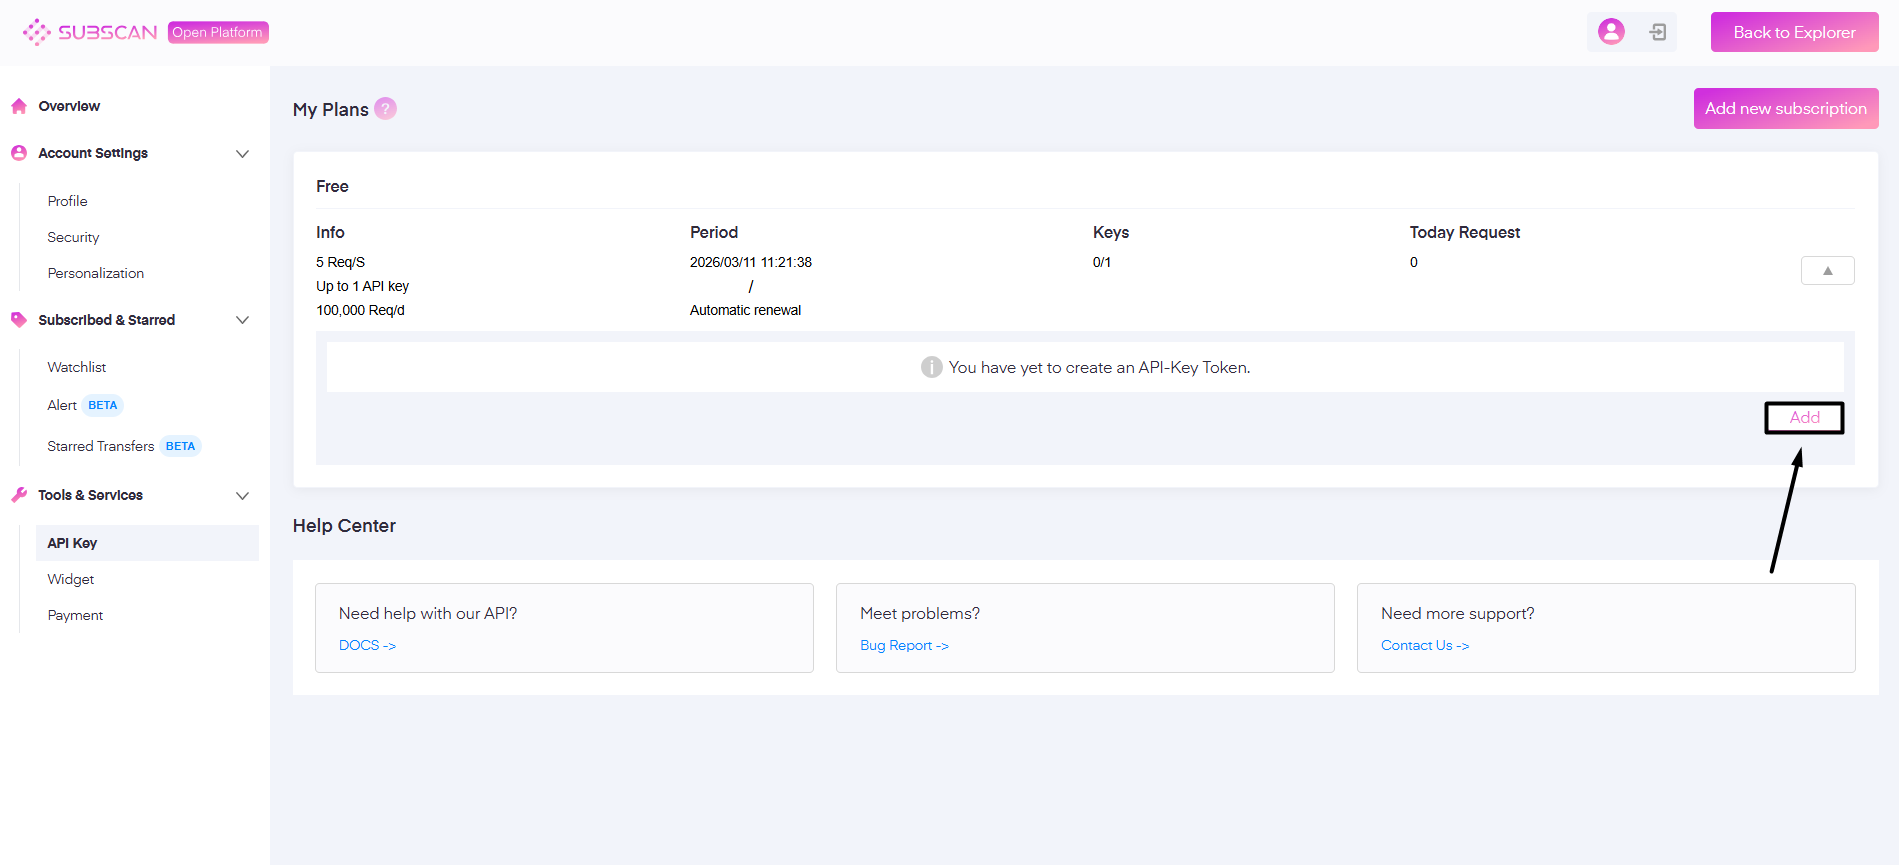Collapse the Tools & Services chevron

[242, 496]
